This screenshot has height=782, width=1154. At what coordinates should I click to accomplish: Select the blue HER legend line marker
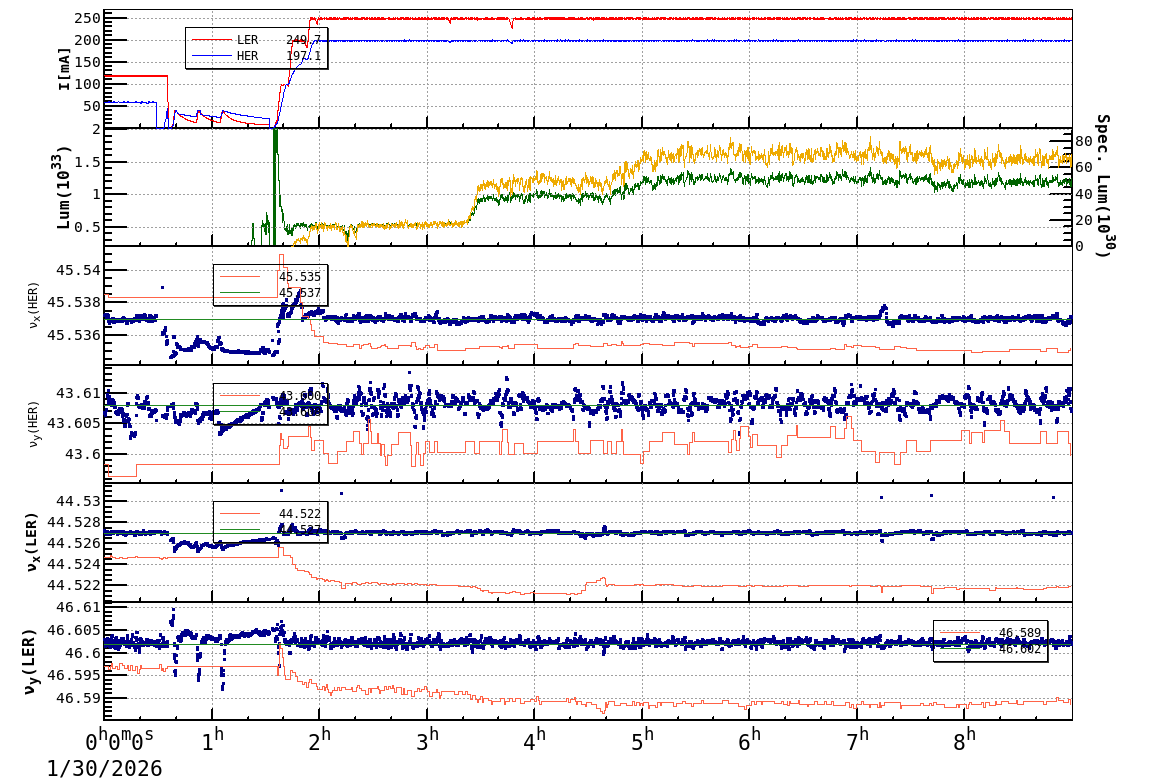coord(212,56)
